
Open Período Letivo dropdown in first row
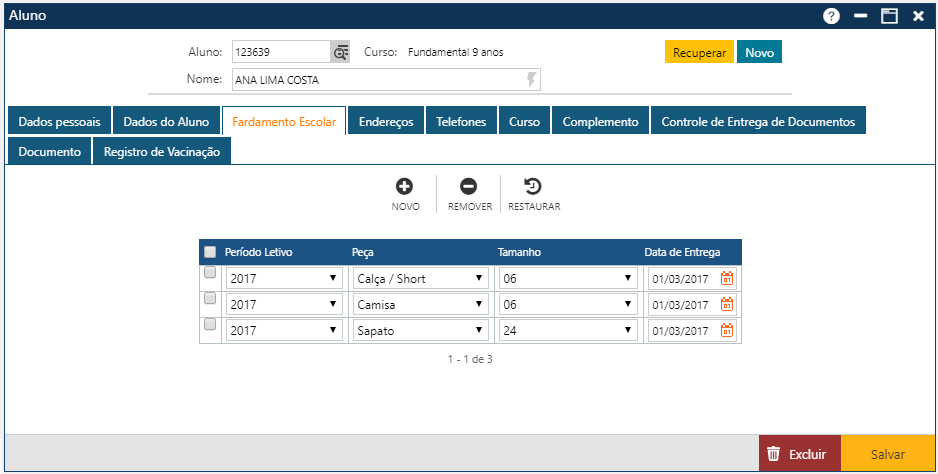[x=283, y=279]
